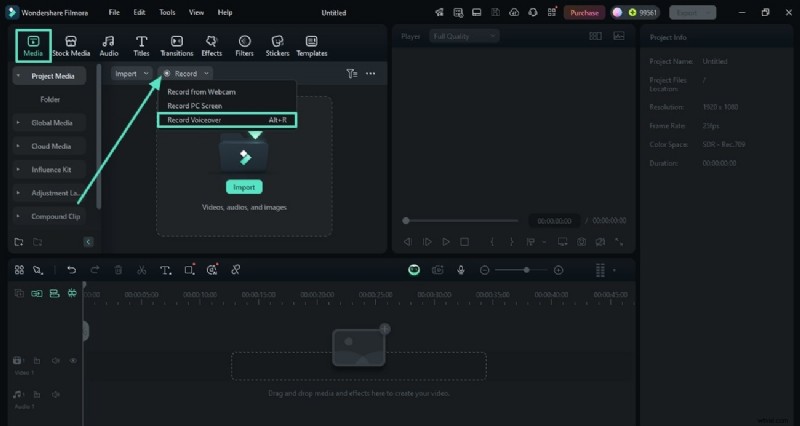
Task: Open the Tools menu
Action: (x=167, y=12)
